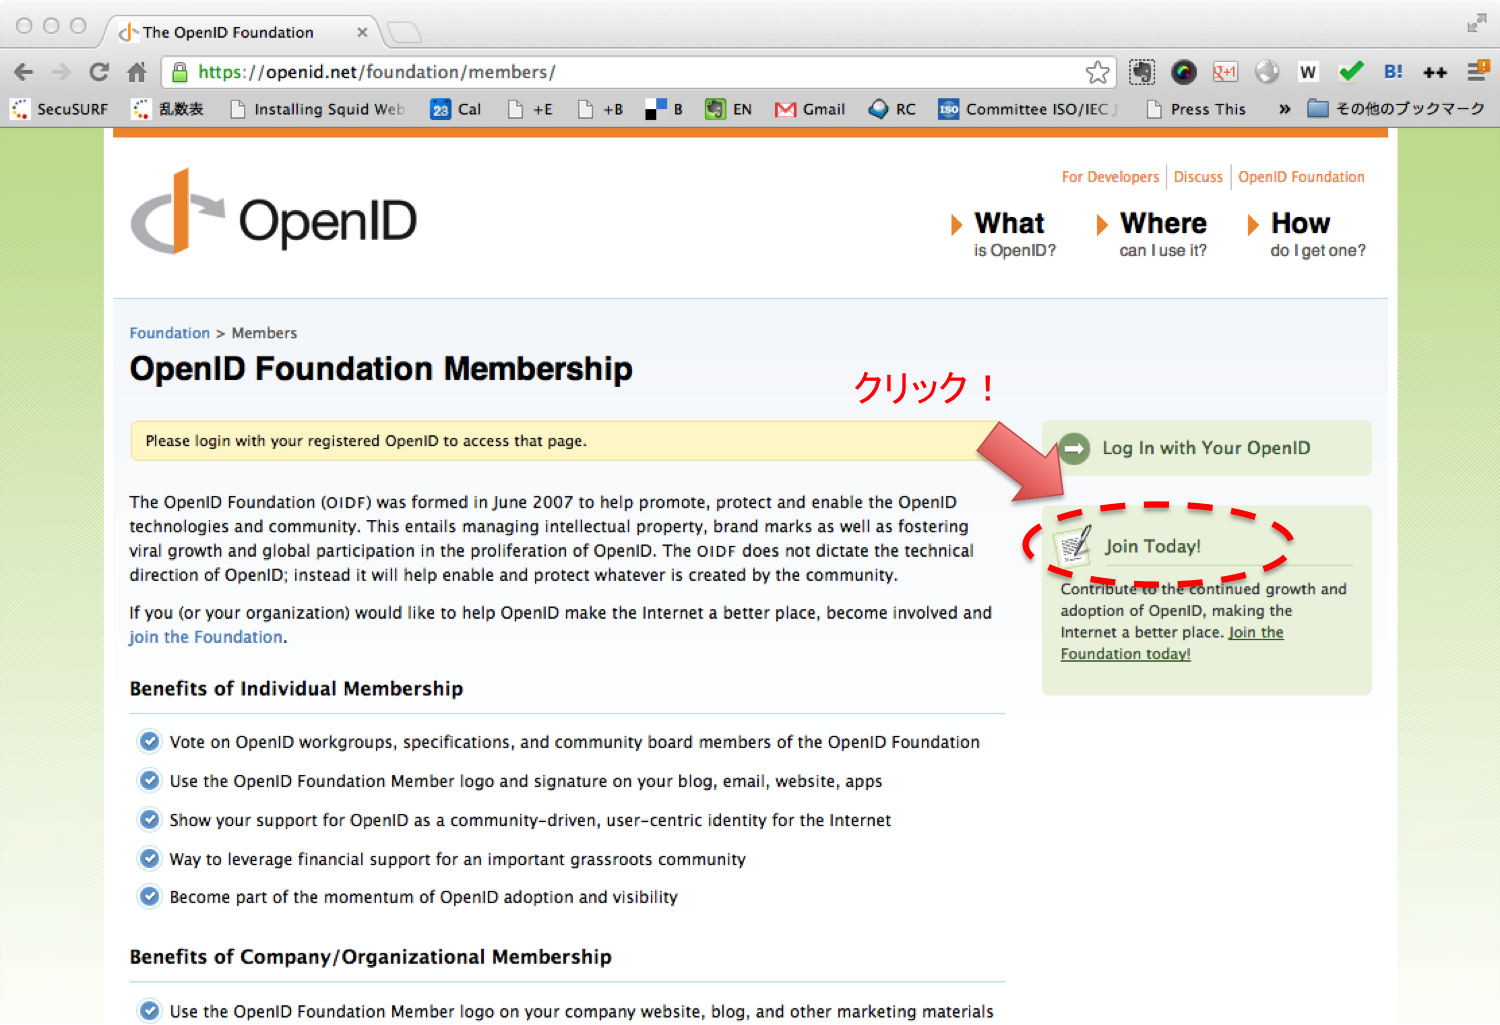Open the For Developers link
This screenshot has height=1025, width=1500.
pos(1110,177)
